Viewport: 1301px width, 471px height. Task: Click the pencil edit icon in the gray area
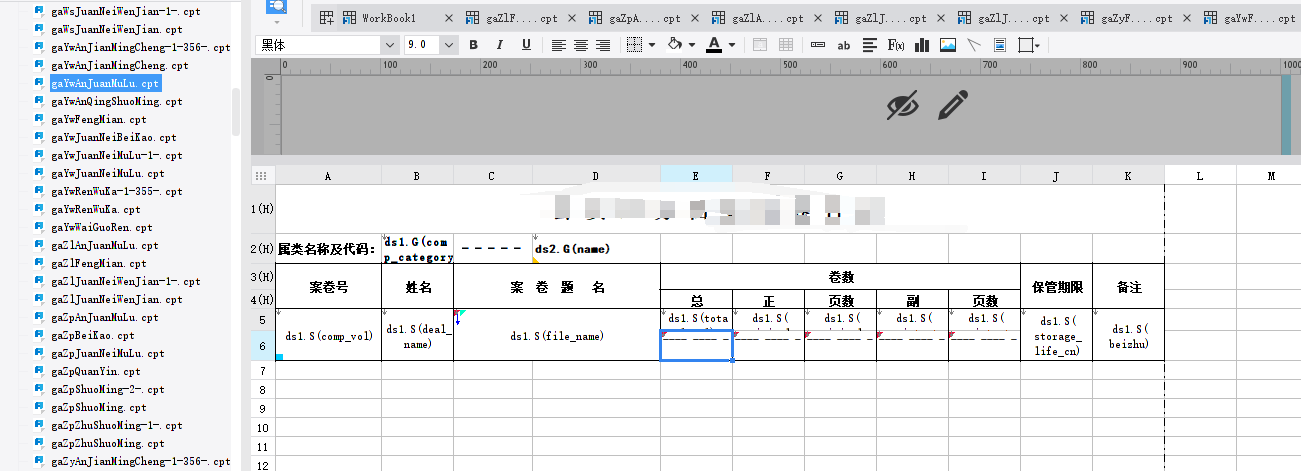pos(953,104)
